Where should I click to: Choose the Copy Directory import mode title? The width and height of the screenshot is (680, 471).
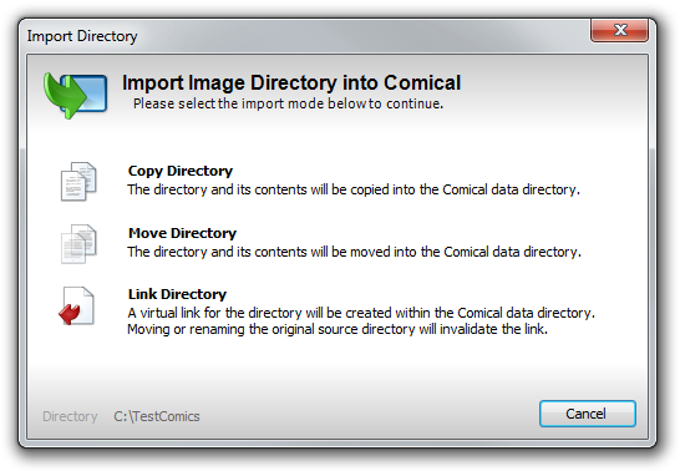pyautogui.click(x=180, y=171)
